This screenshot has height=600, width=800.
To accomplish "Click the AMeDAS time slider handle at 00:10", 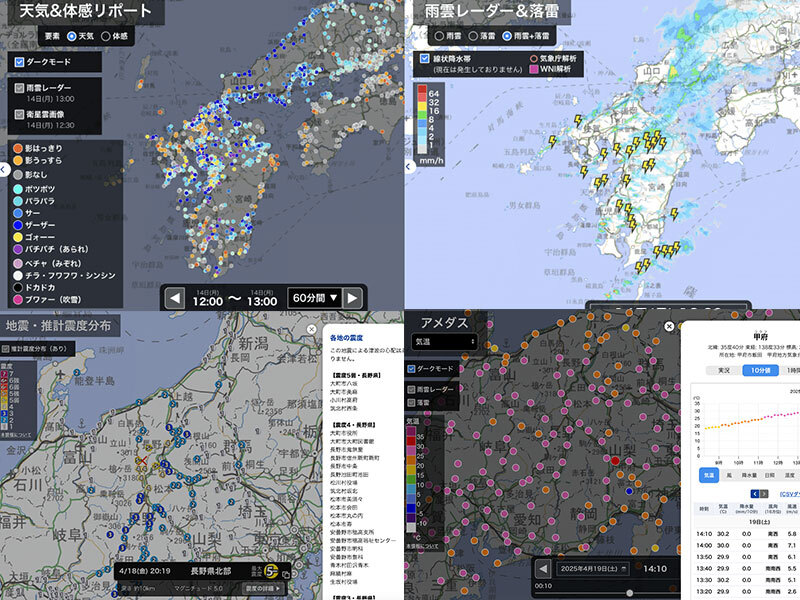I will 630,591.
